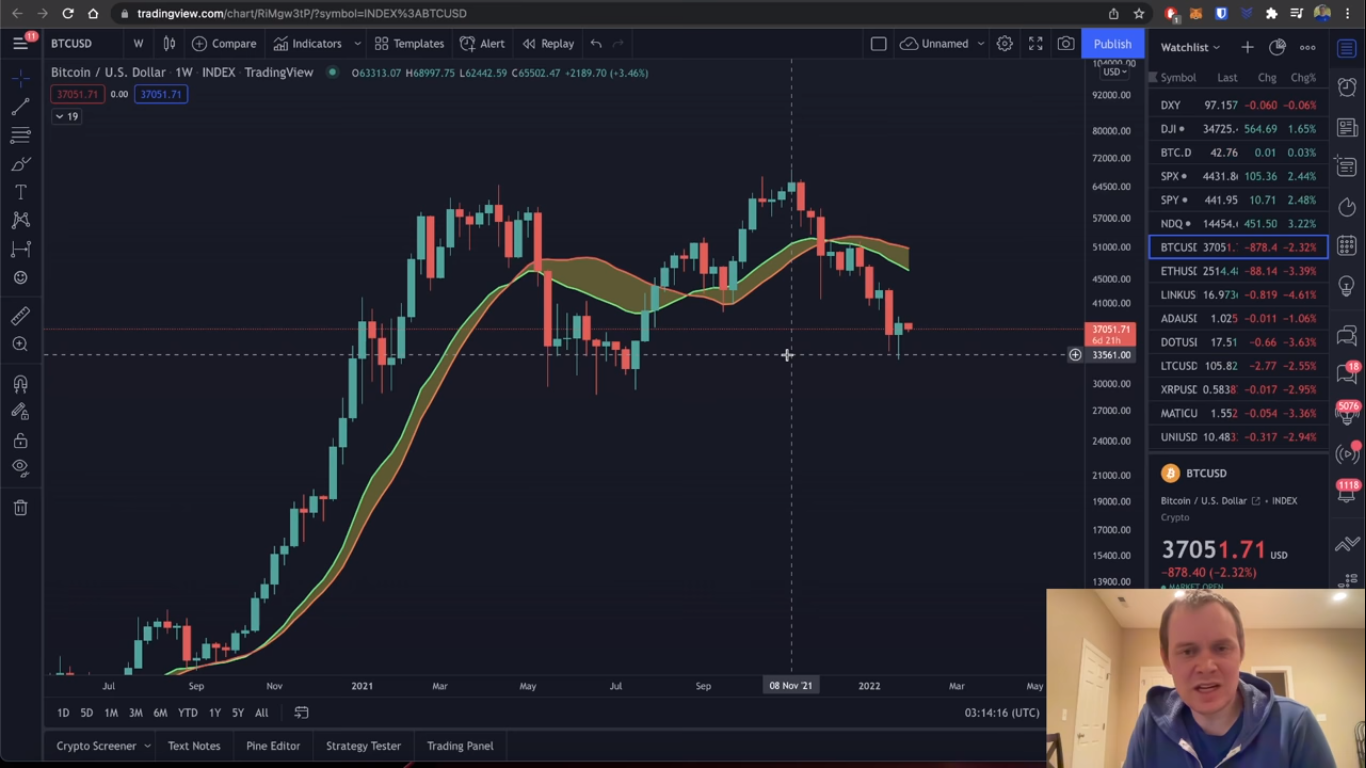Open the Strategy Tester tab

click(x=362, y=745)
